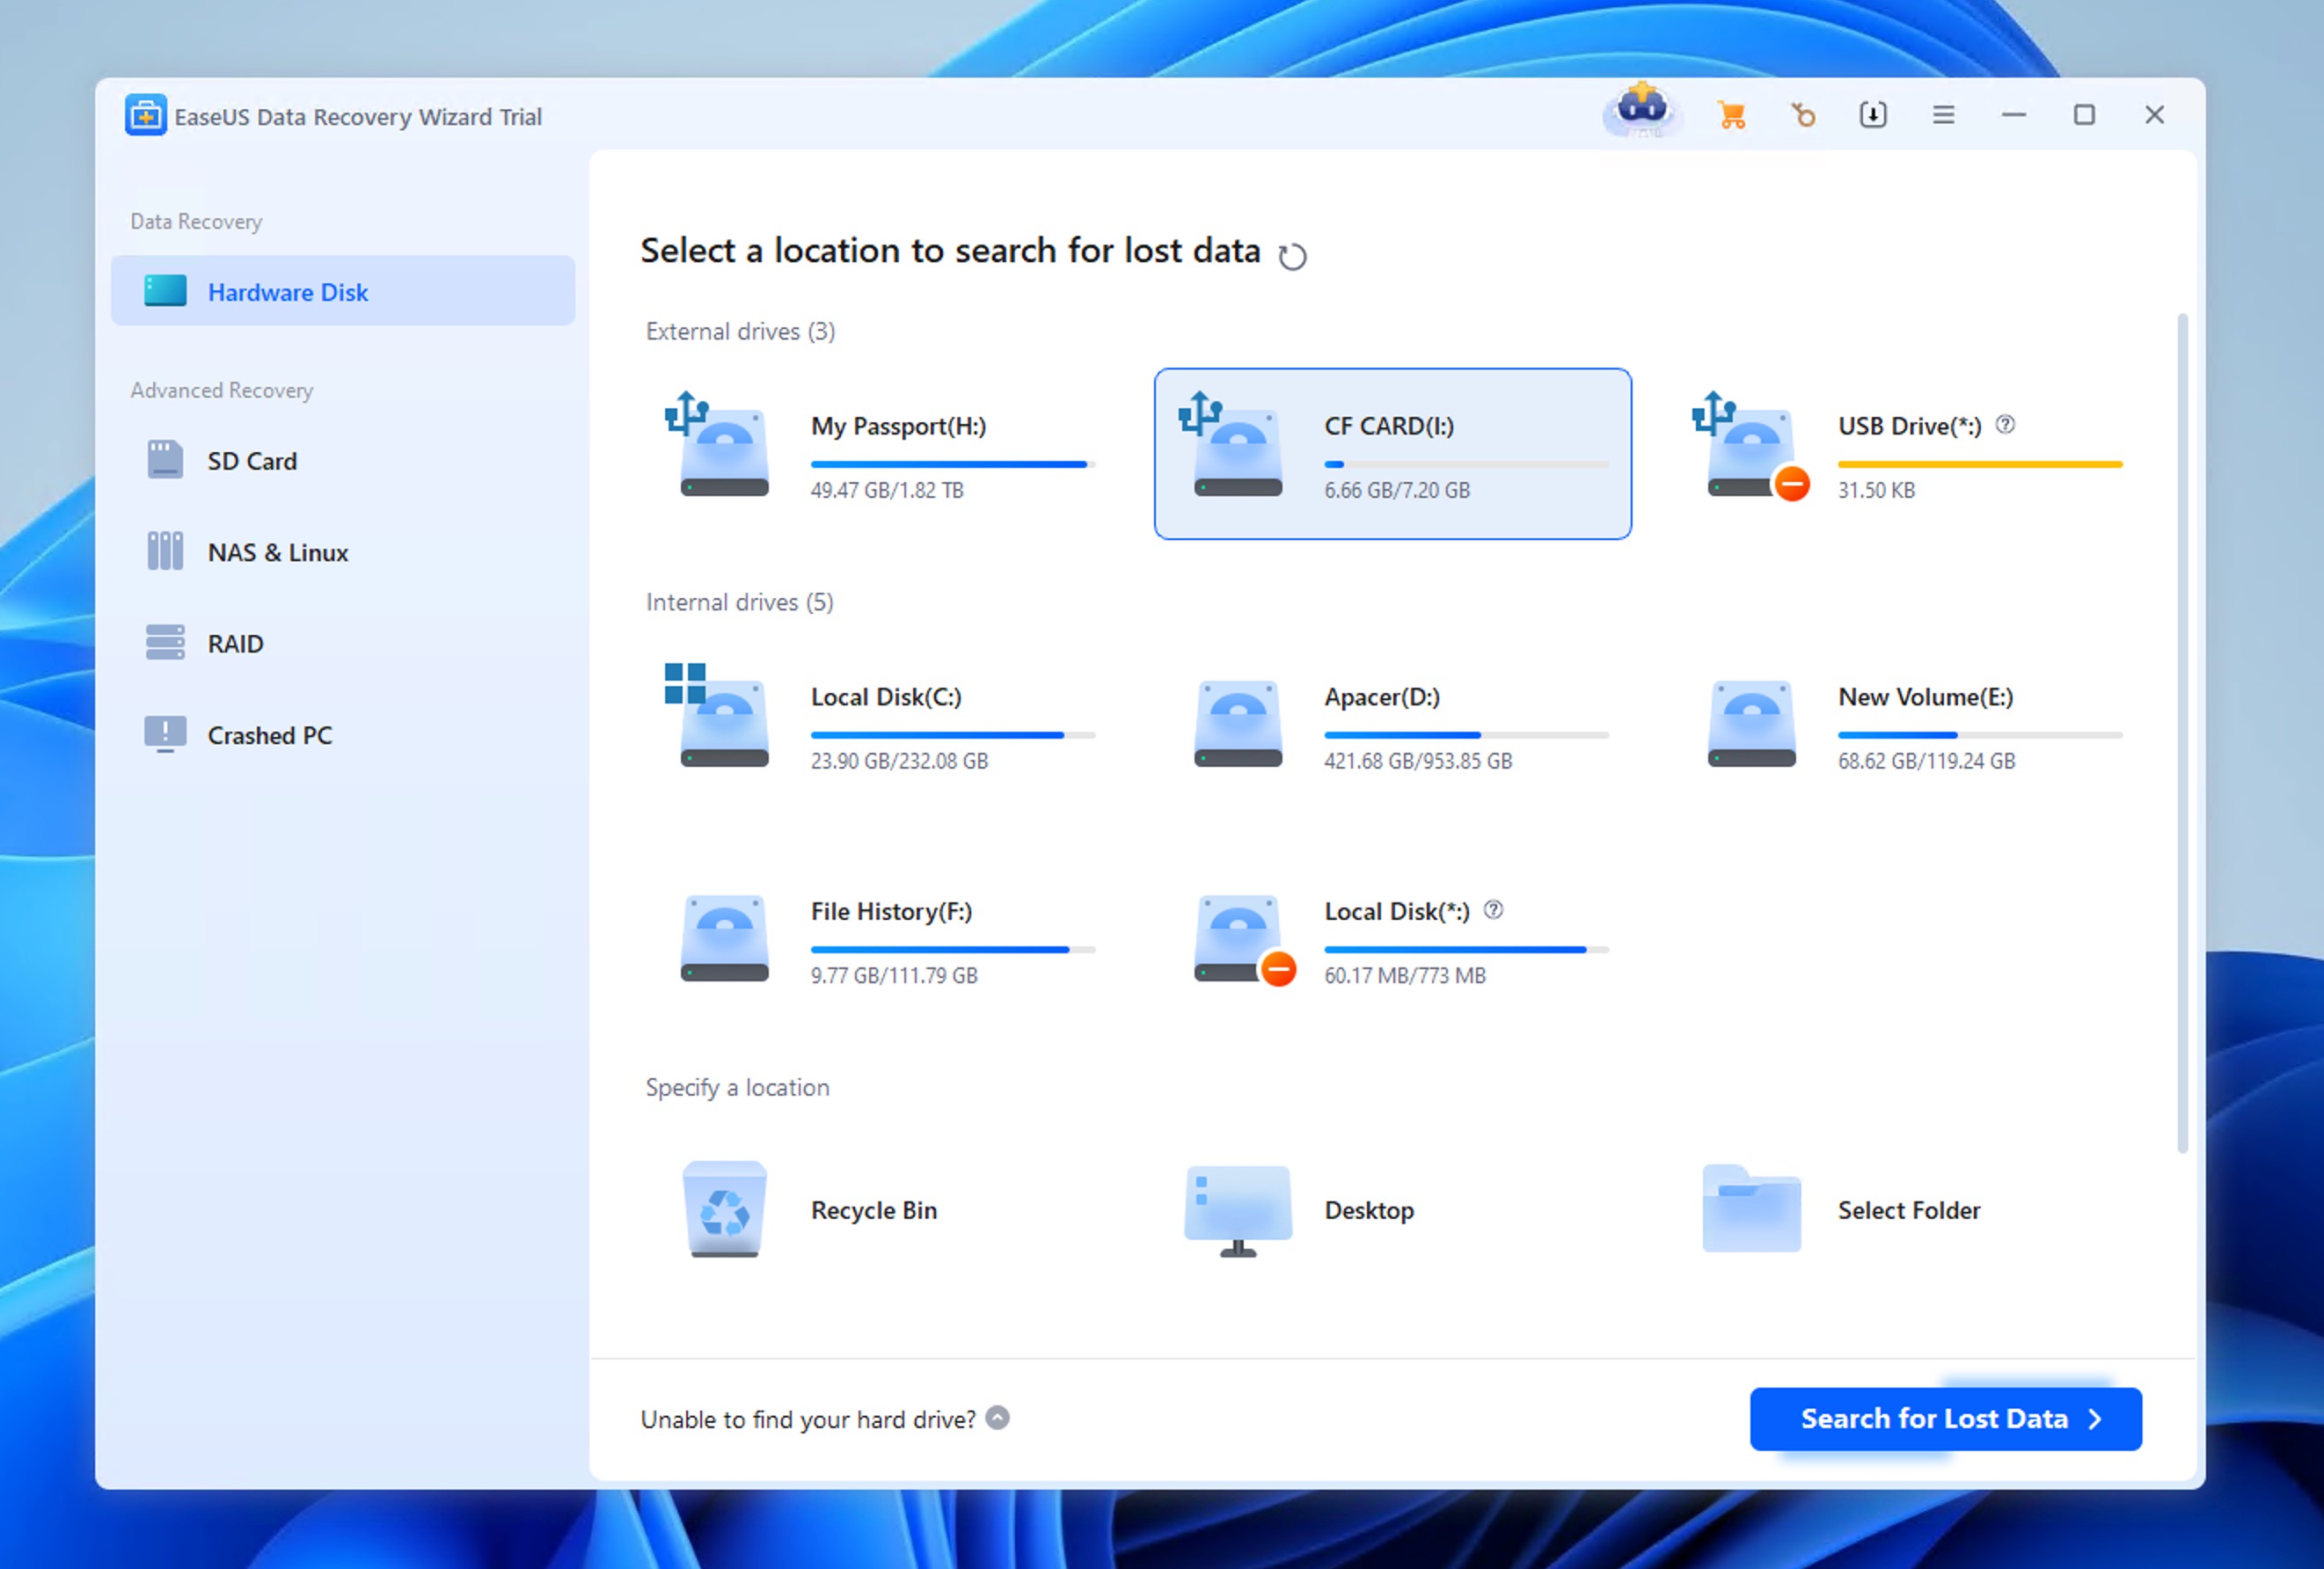2324x1569 pixels.
Task: Select Hardware Disk in sidebar
Action: coord(343,291)
